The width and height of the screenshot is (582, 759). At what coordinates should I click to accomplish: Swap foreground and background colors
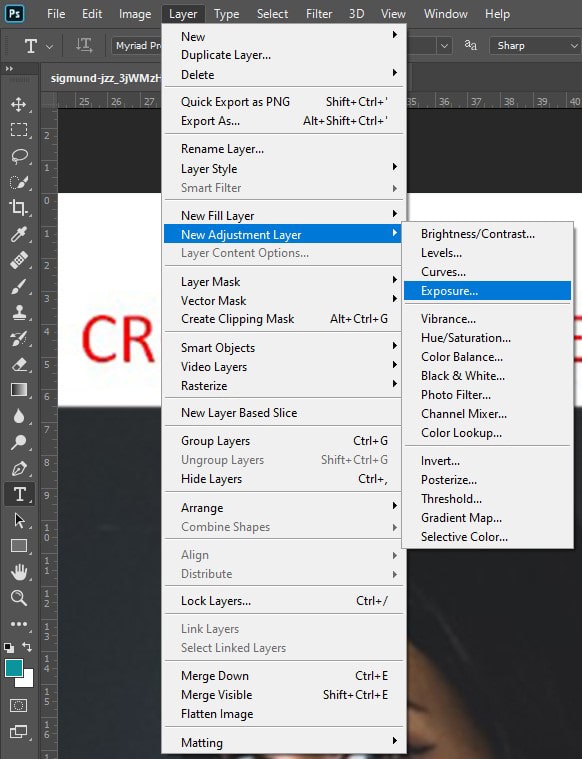27,647
